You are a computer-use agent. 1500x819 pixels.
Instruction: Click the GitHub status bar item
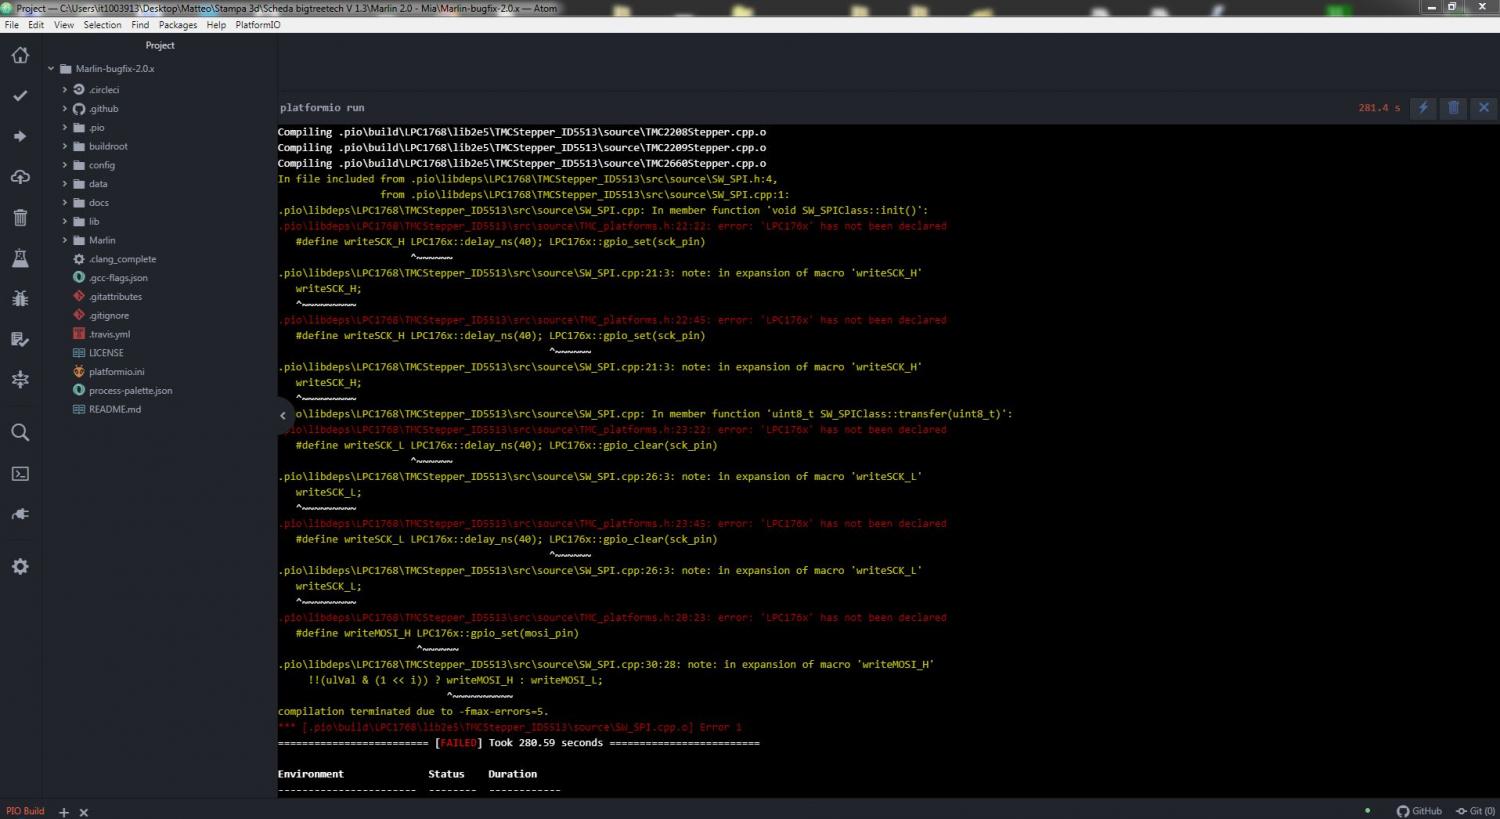click(1419, 811)
